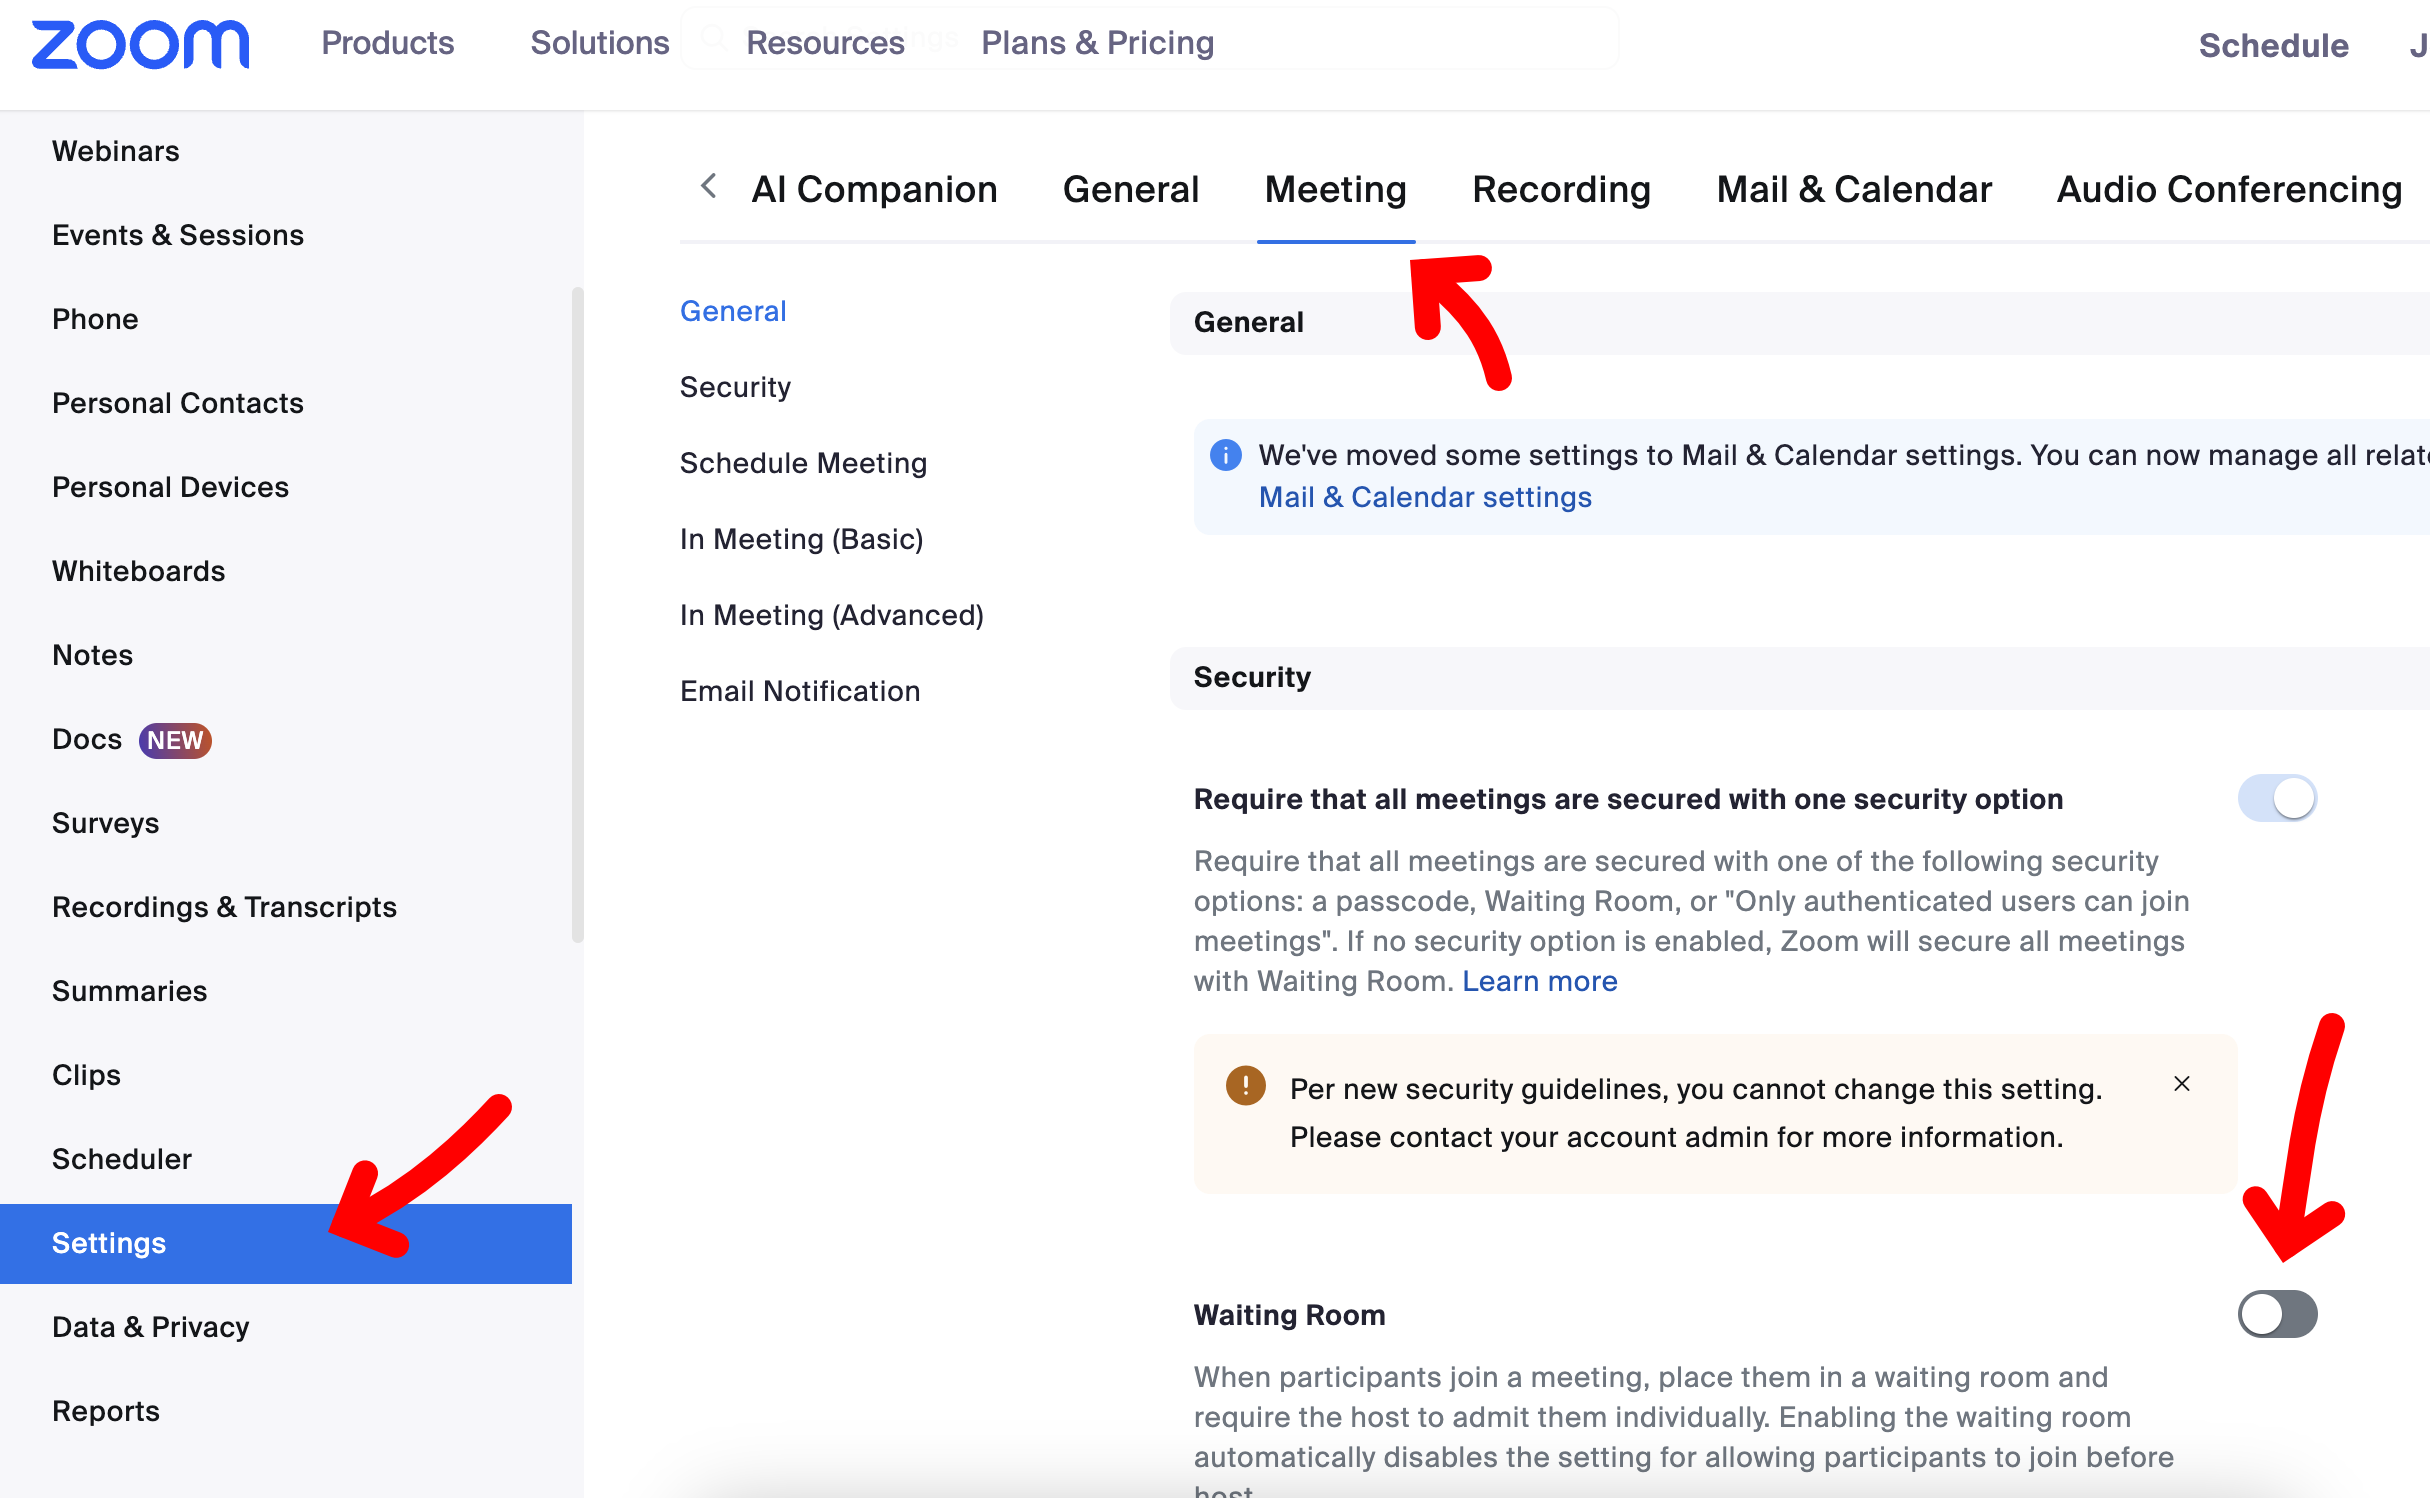Screen dimensions: 2430x1498
Task: Select Settings in the sidebar
Action: (286, 1243)
